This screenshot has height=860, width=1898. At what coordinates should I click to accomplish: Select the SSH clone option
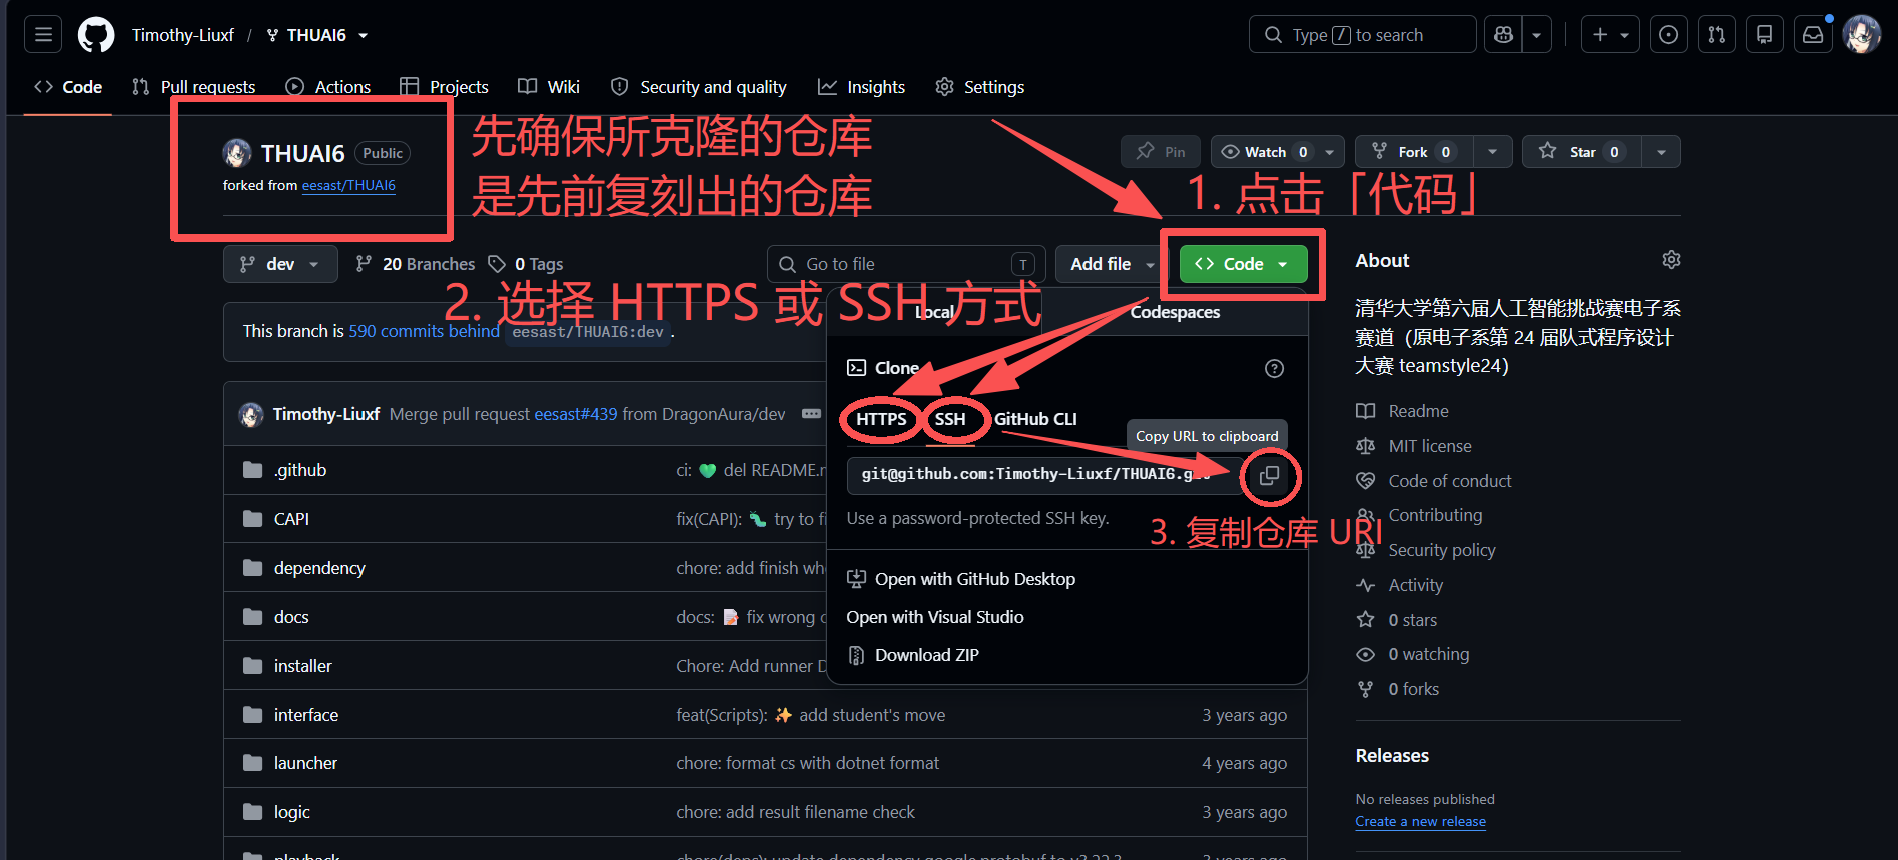coord(950,419)
